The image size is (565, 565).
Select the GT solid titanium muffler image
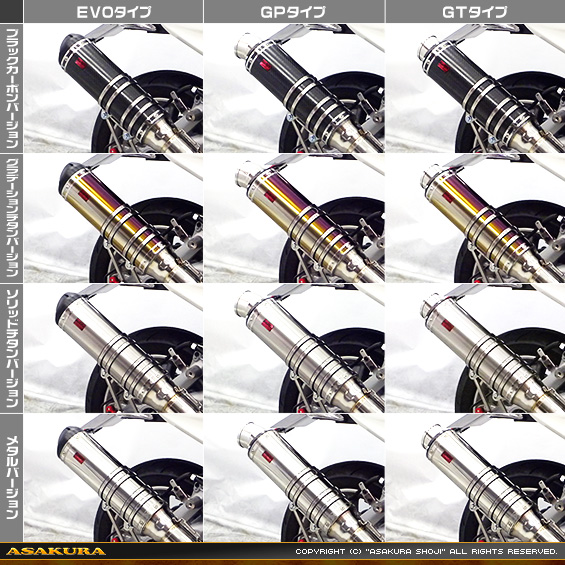coord(475,348)
